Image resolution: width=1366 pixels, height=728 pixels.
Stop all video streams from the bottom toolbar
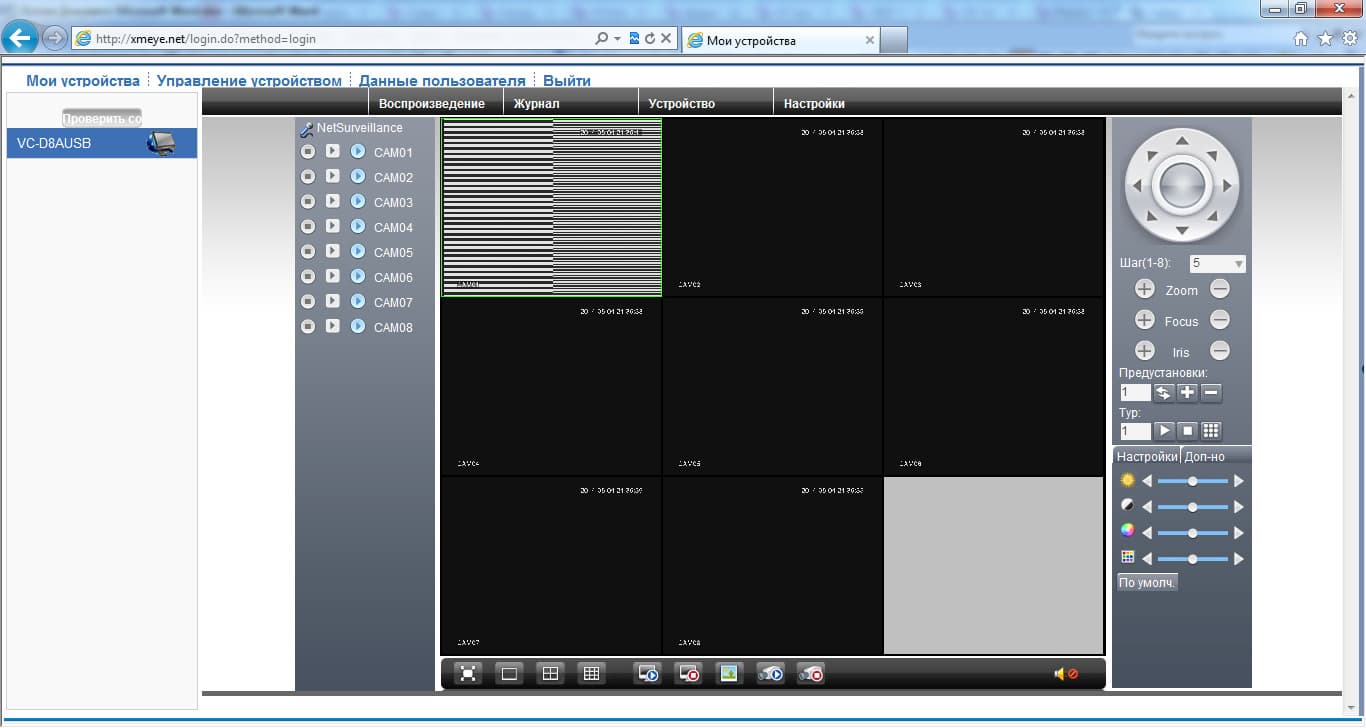click(x=688, y=674)
